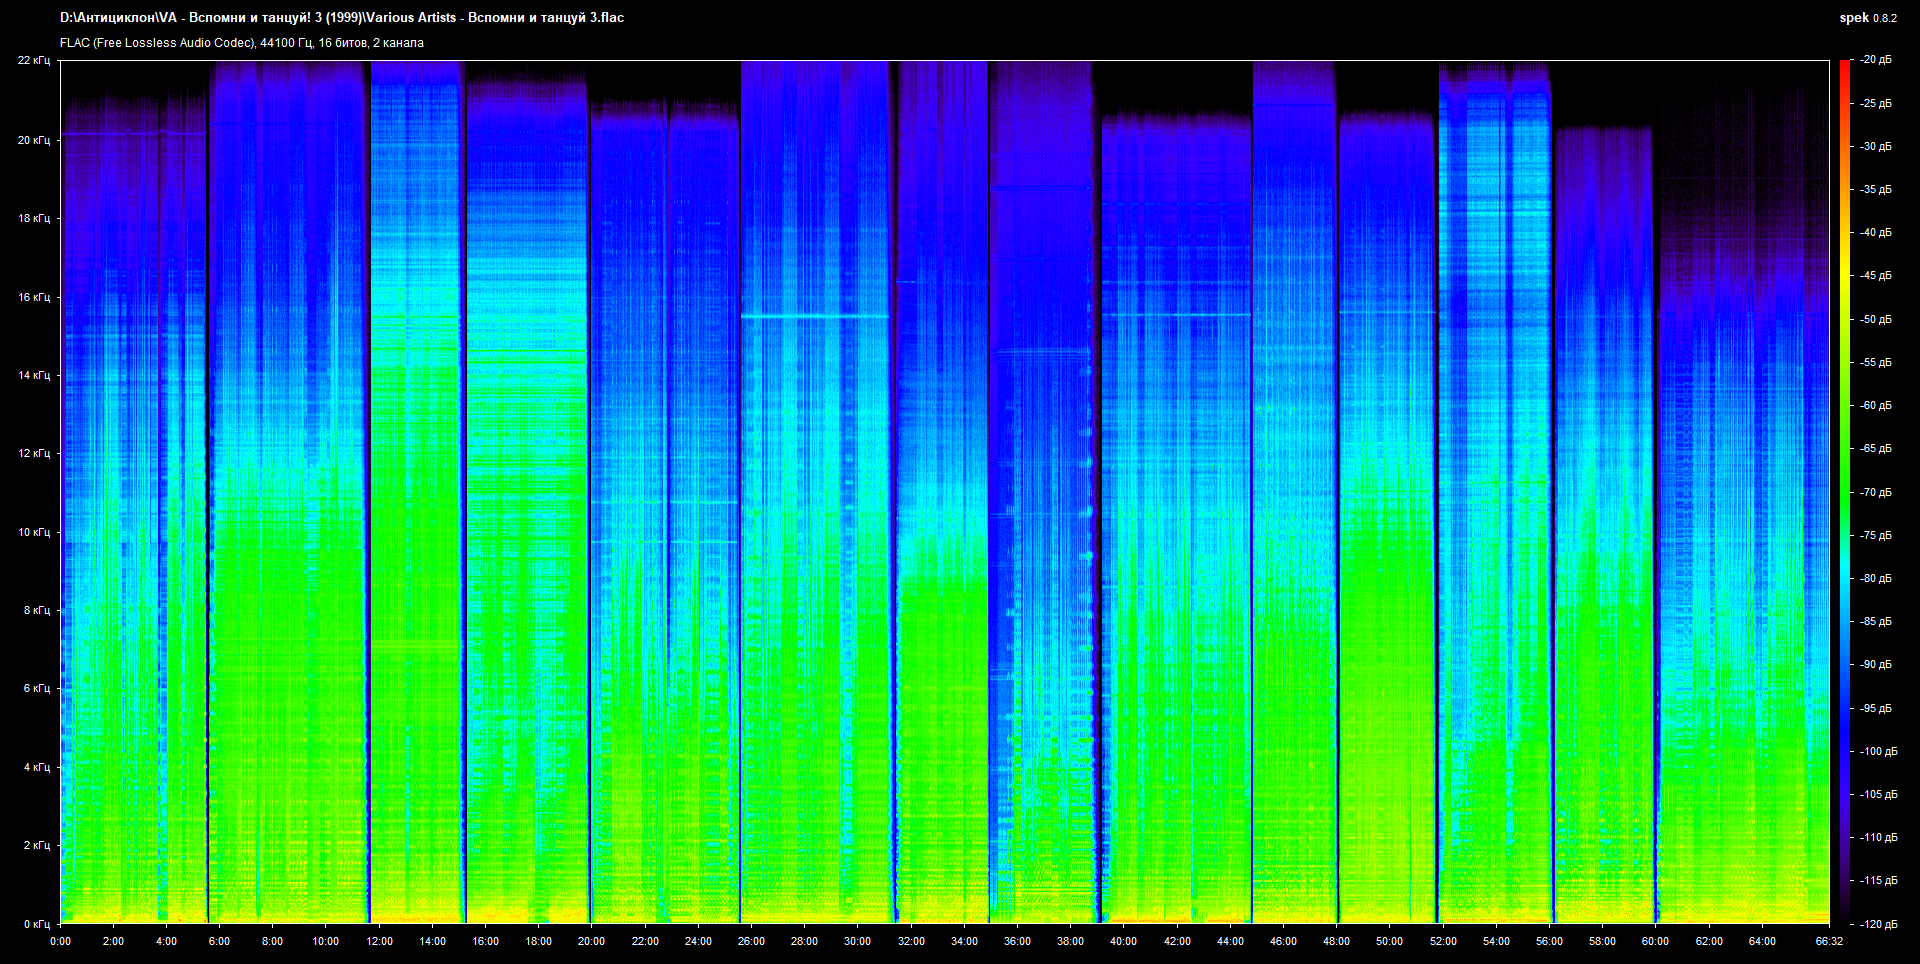Click the 16 кГц frequency axis label
The width and height of the screenshot is (1920, 964).
(x=33, y=297)
